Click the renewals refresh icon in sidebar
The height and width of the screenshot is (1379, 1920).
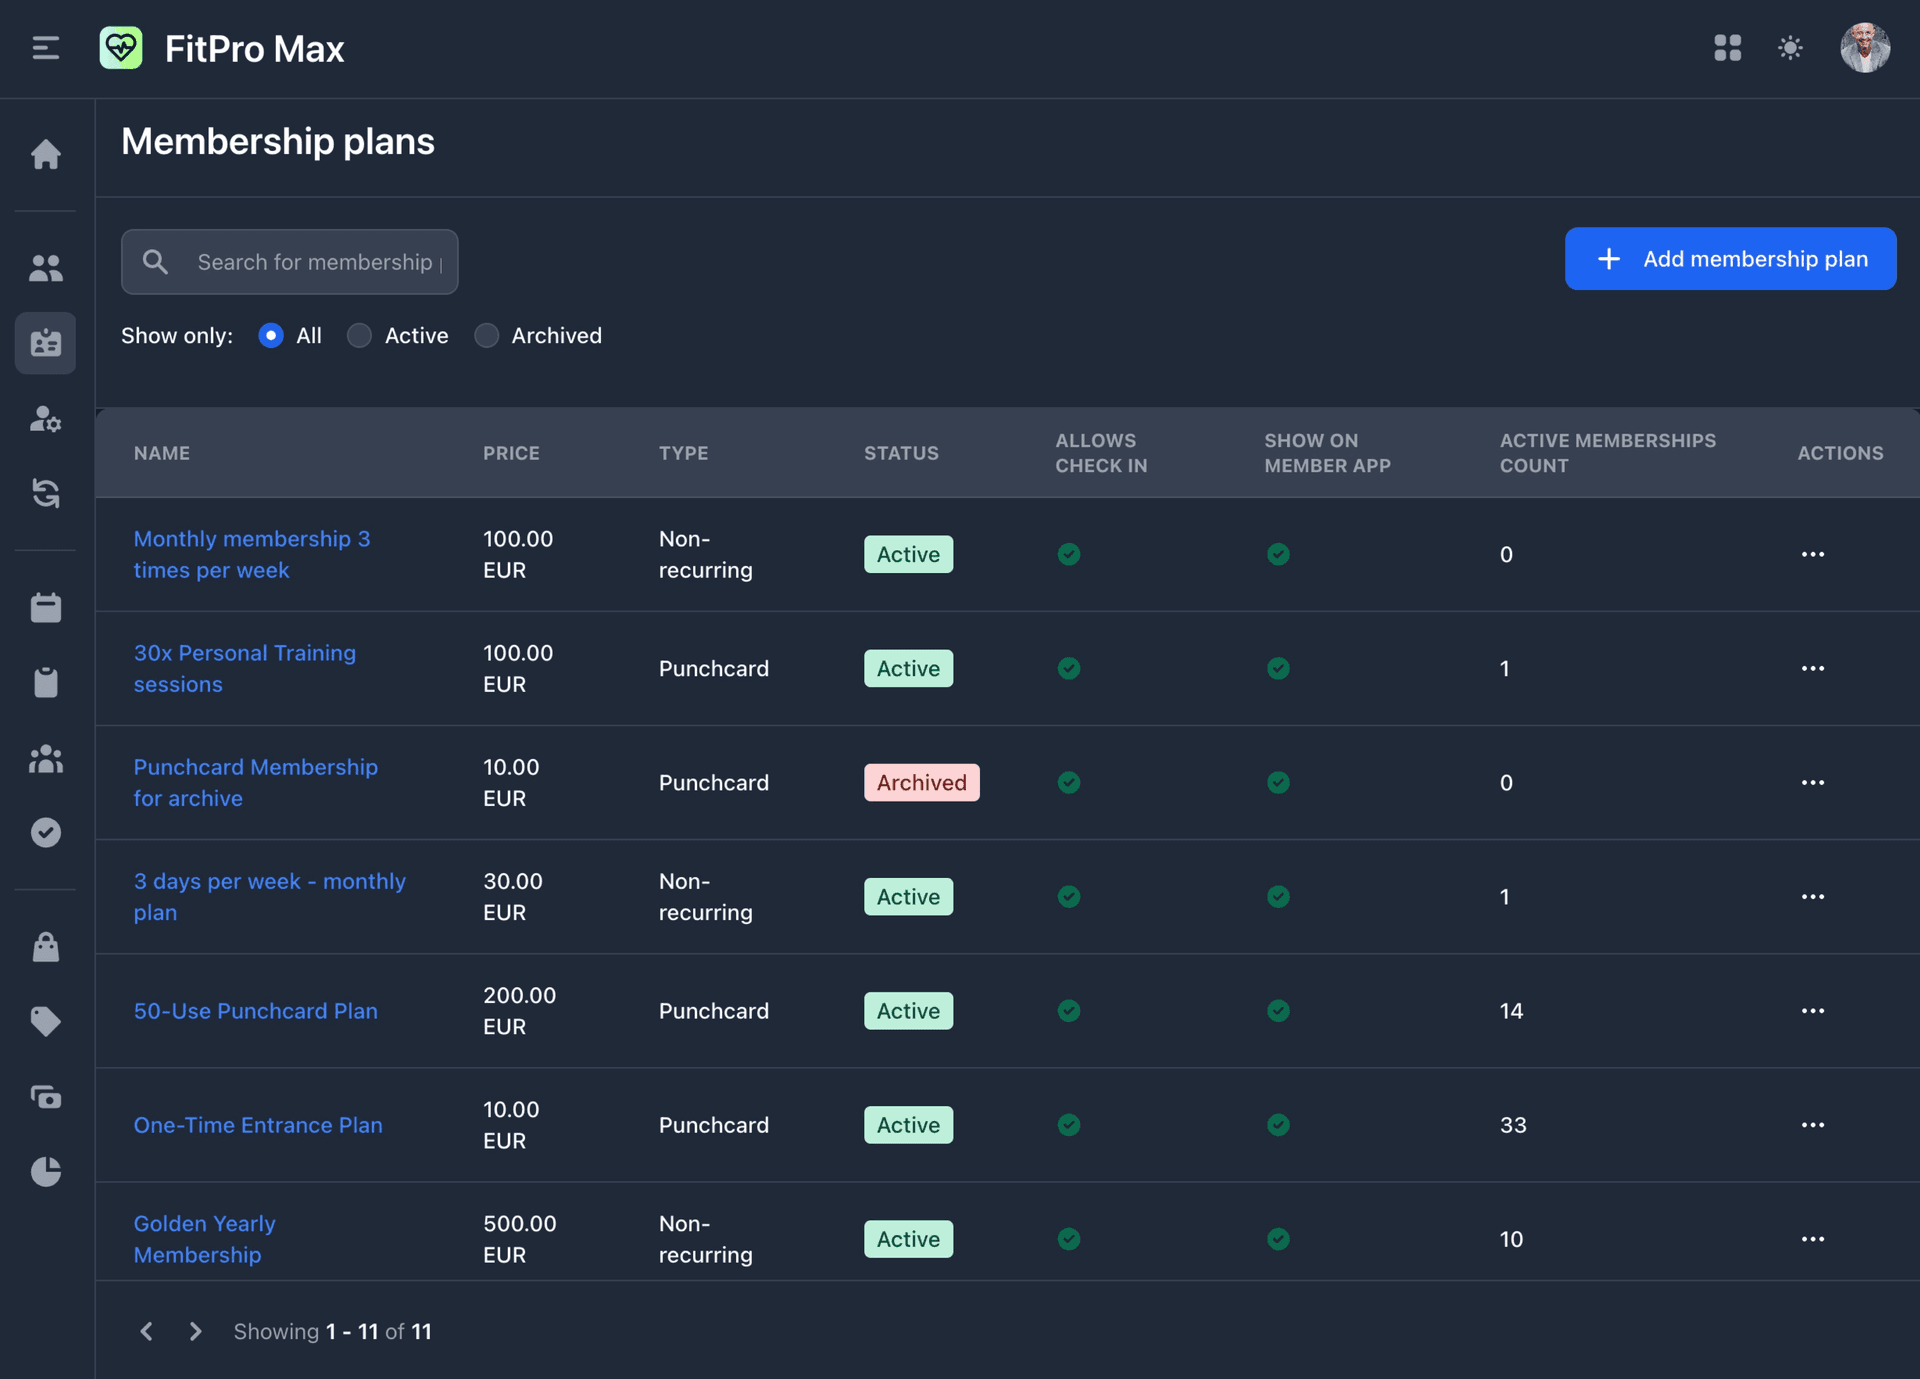pos(46,494)
